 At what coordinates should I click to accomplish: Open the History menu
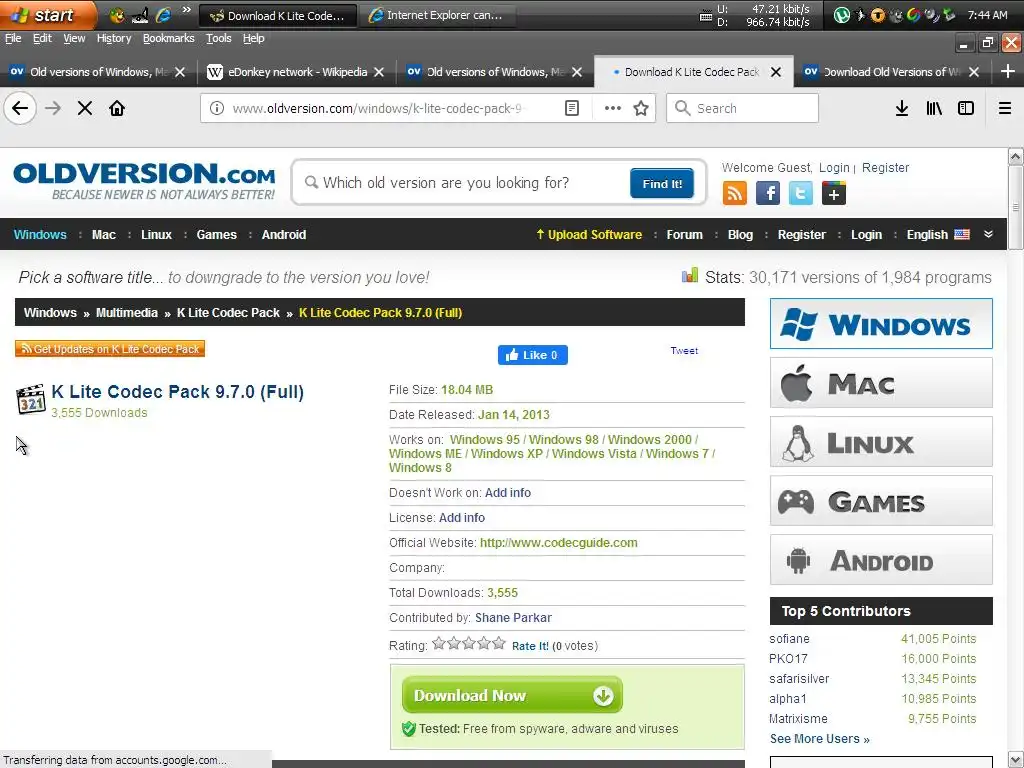click(114, 38)
